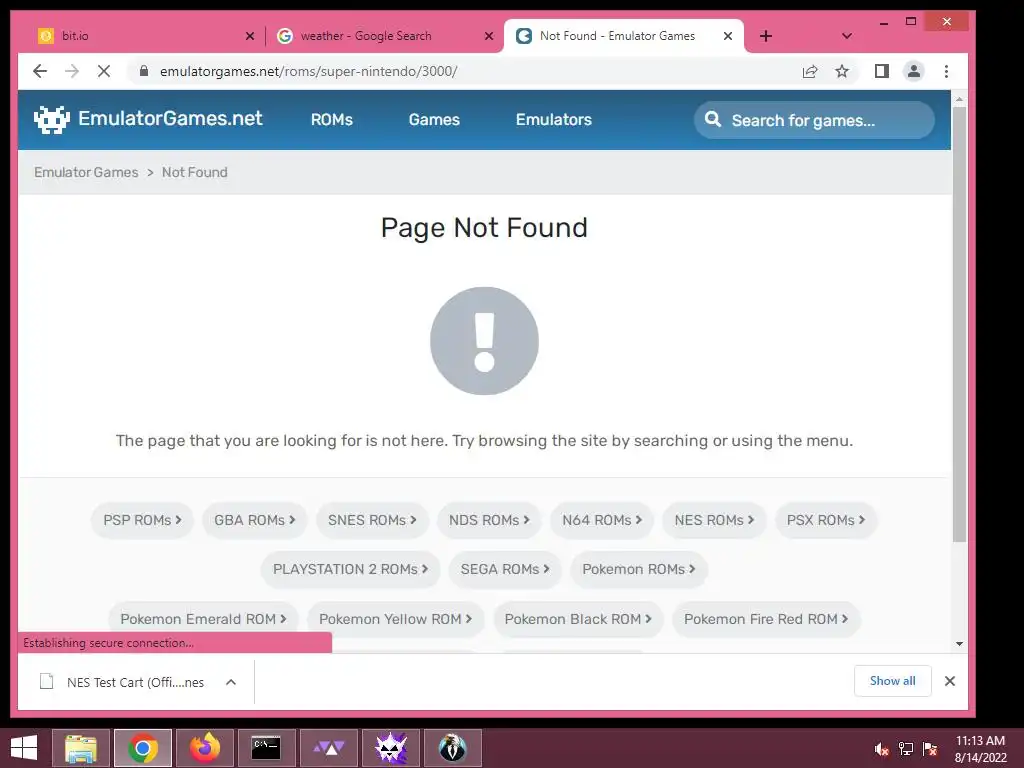Click the Not Found breadcrumb
Viewport: 1024px width, 768px height.
click(x=195, y=172)
